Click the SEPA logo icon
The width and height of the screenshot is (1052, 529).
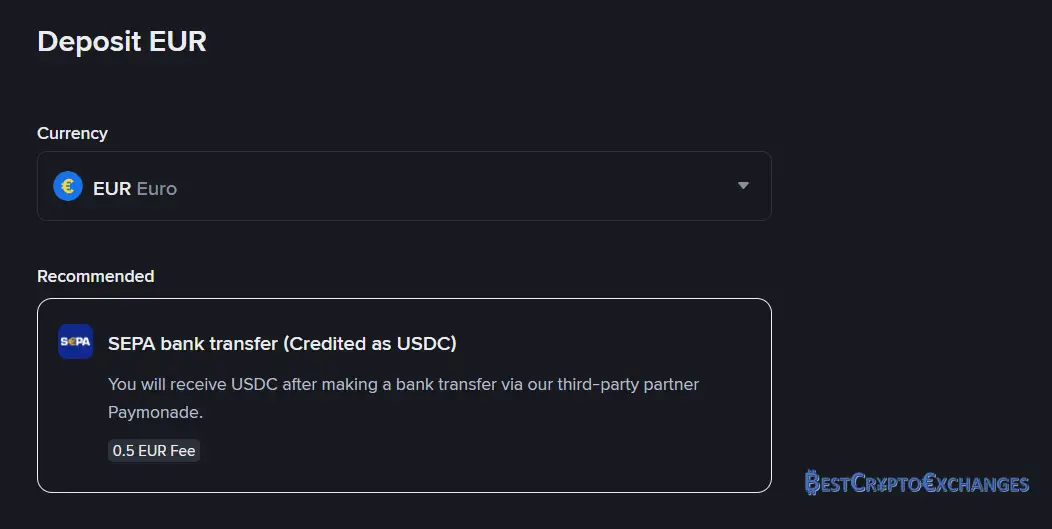(x=75, y=342)
